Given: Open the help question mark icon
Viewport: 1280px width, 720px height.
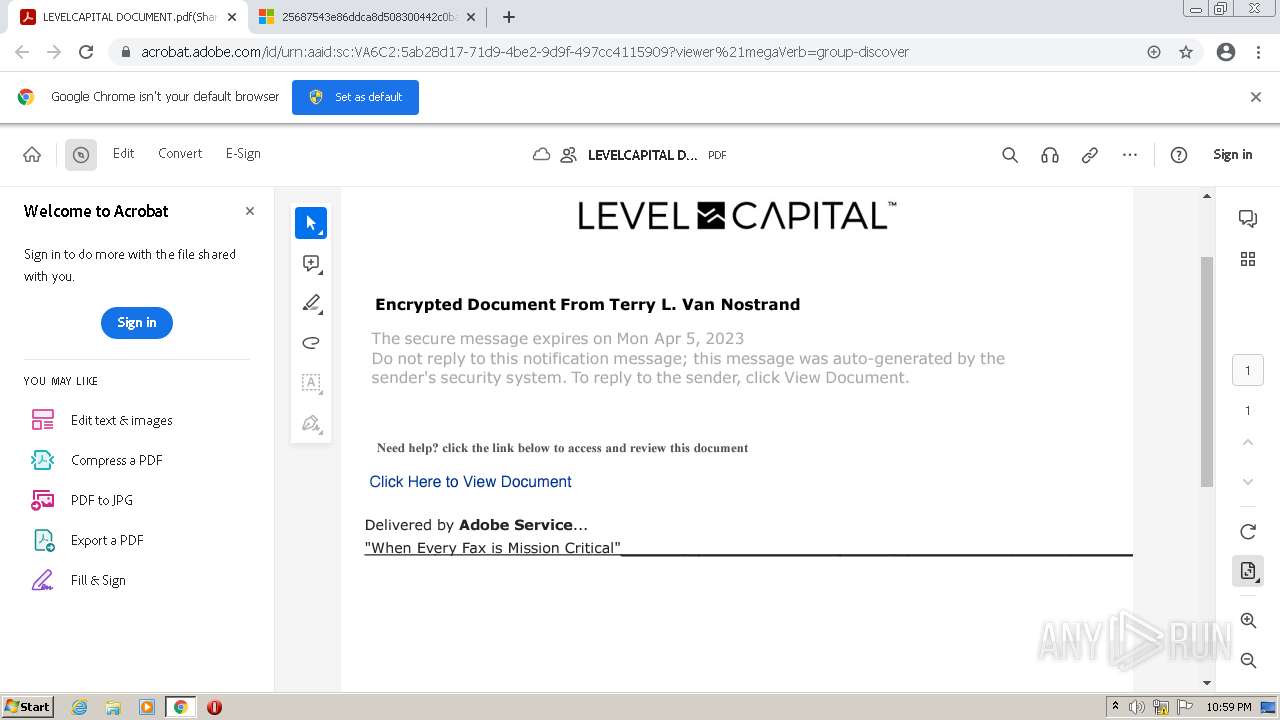Looking at the screenshot, I should pyautogui.click(x=1179, y=155).
